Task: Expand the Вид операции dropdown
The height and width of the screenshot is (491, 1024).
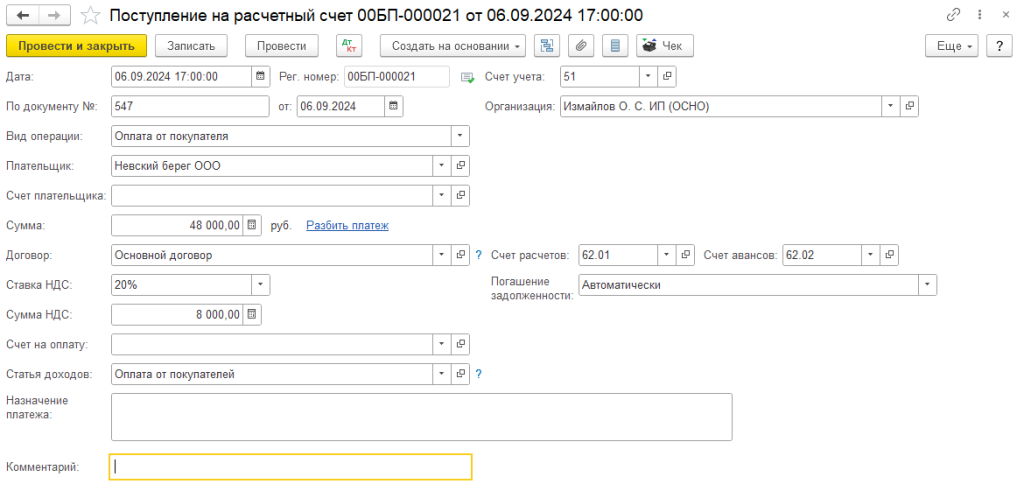Action: click(x=460, y=136)
